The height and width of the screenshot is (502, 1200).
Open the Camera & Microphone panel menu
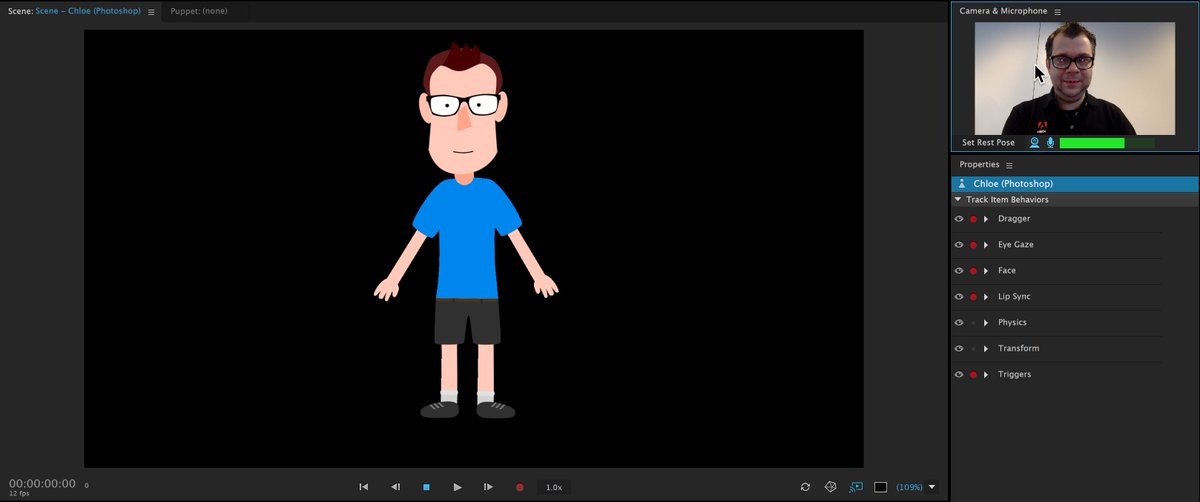click(1057, 12)
